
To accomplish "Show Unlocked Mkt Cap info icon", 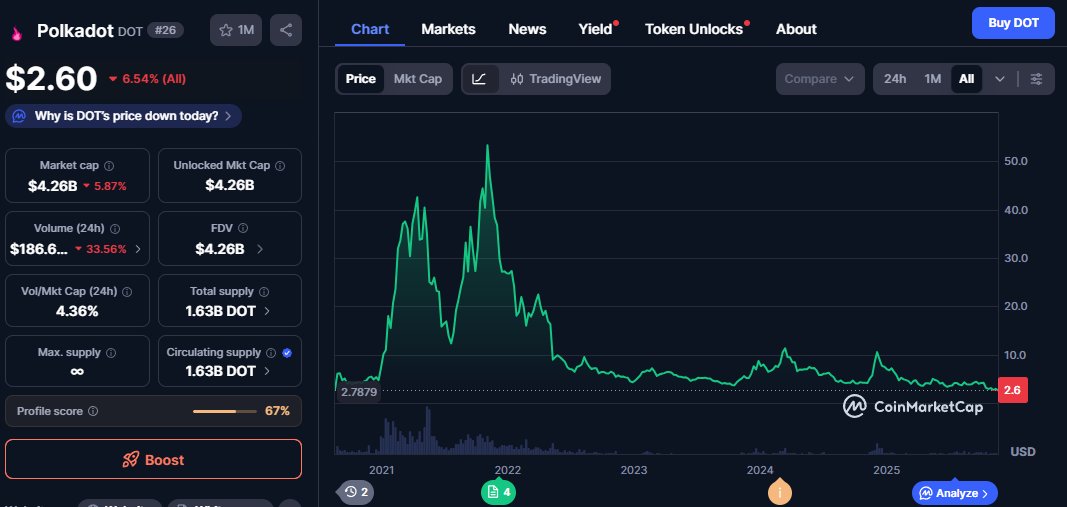I will point(280,165).
